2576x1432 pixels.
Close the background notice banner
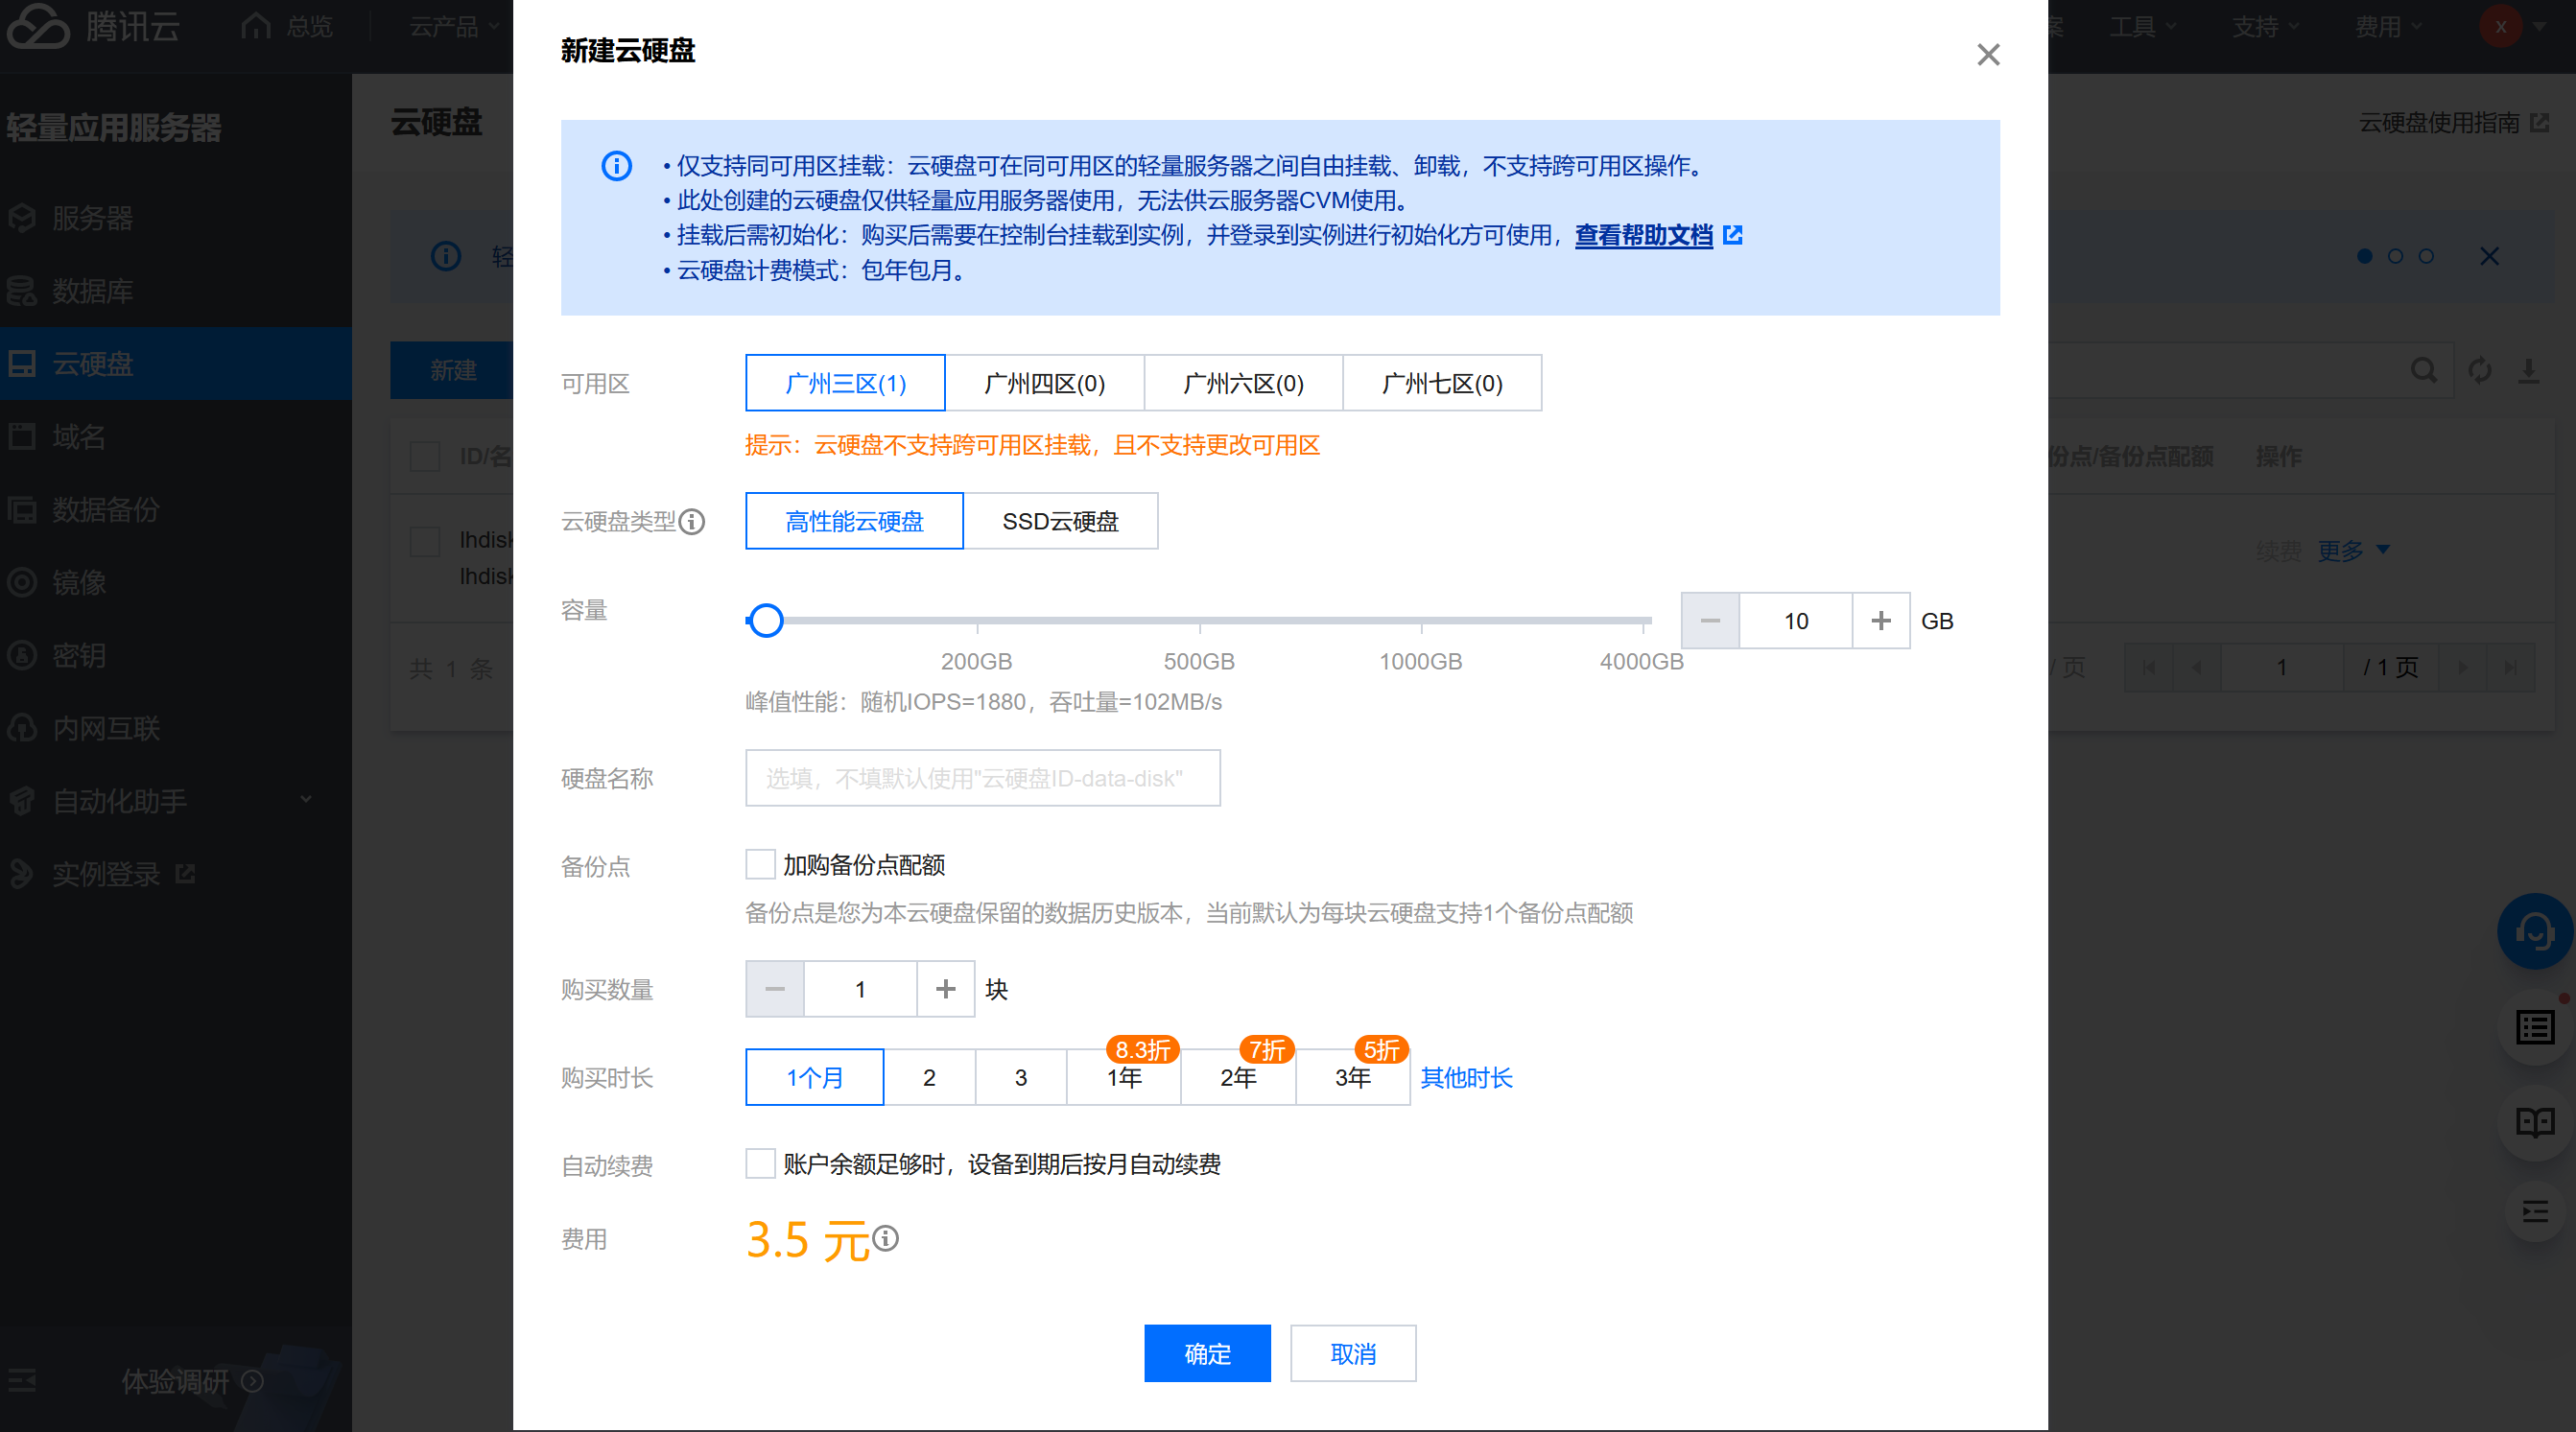[x=2489, y=257]
